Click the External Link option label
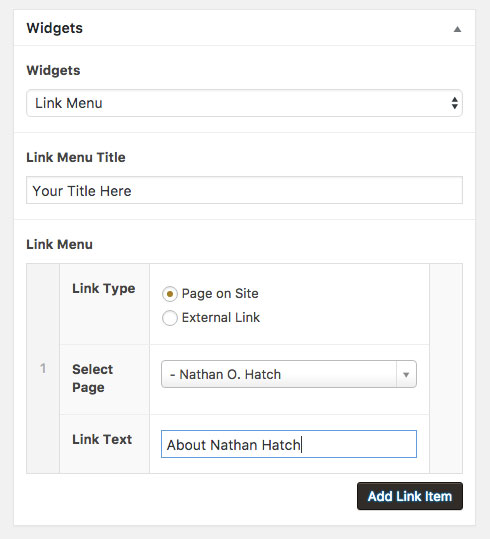The image size is (490, 539). pyautogui.click(x=221, y=318)
